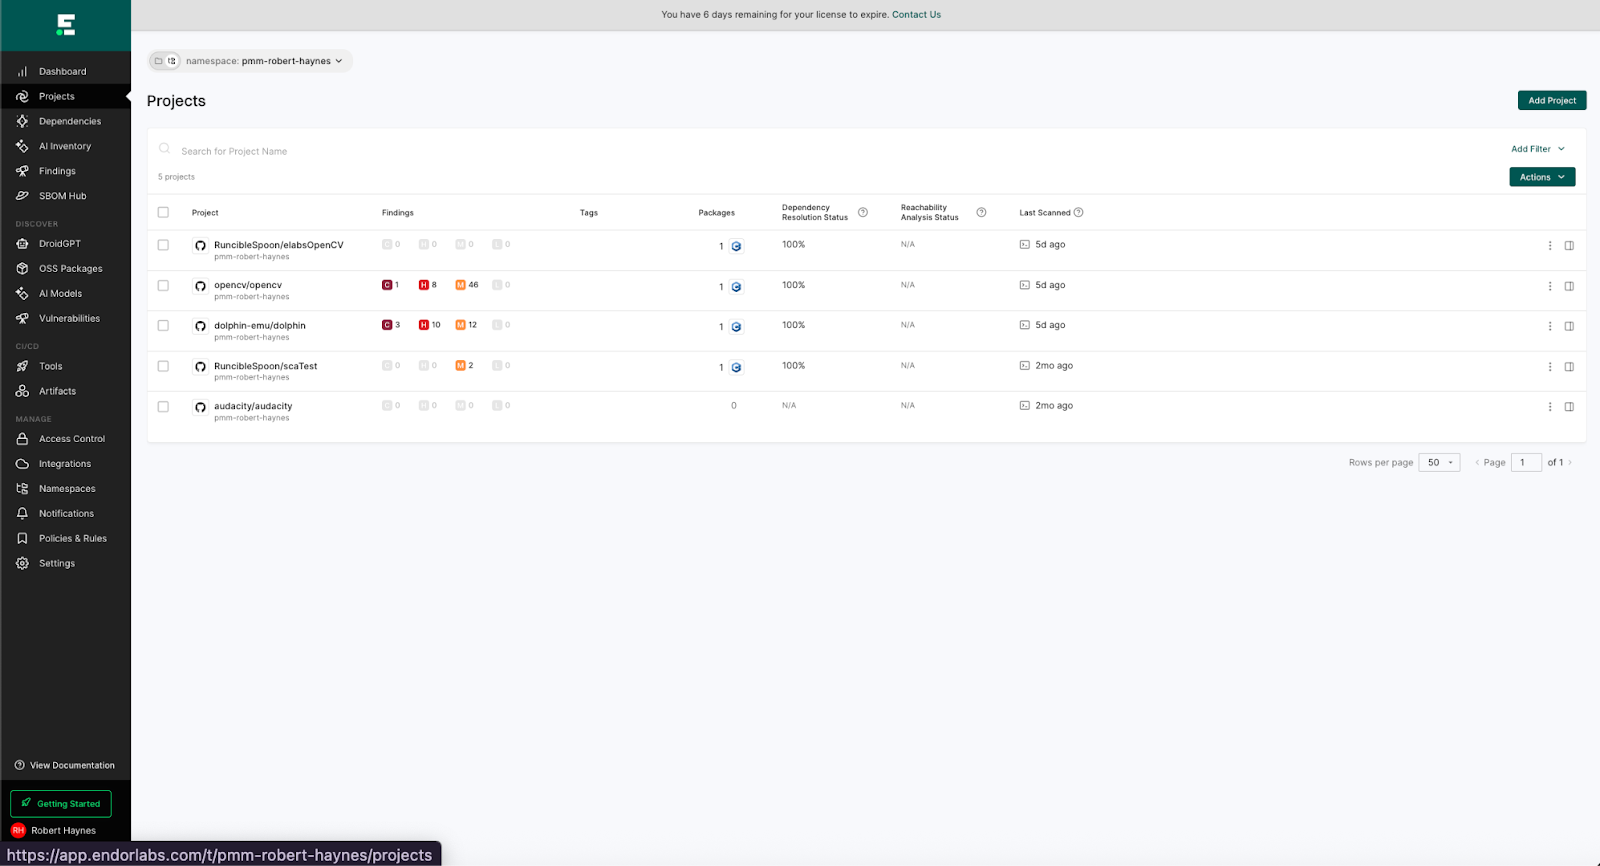Click the Getting Started button

tap(61, 804)
